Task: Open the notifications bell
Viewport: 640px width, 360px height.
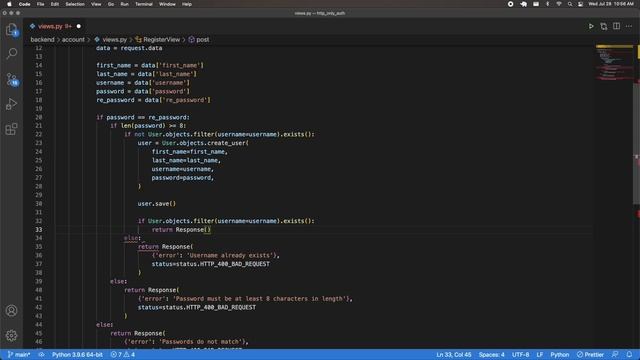Action: pyautogui.click(x=629, y=355)
